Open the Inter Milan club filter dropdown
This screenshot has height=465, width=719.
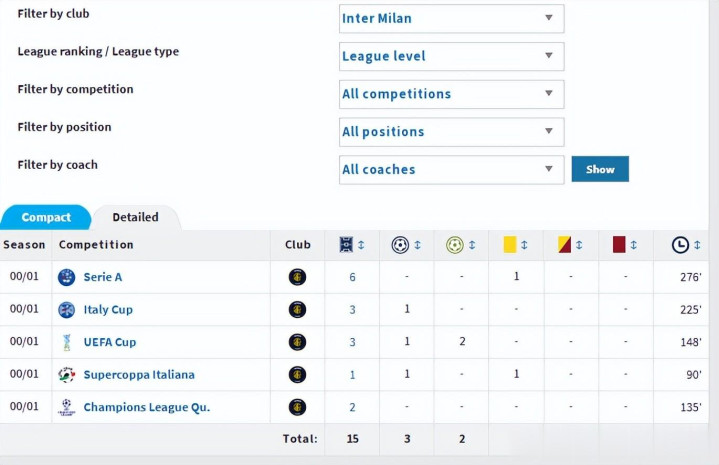(451, 18)
